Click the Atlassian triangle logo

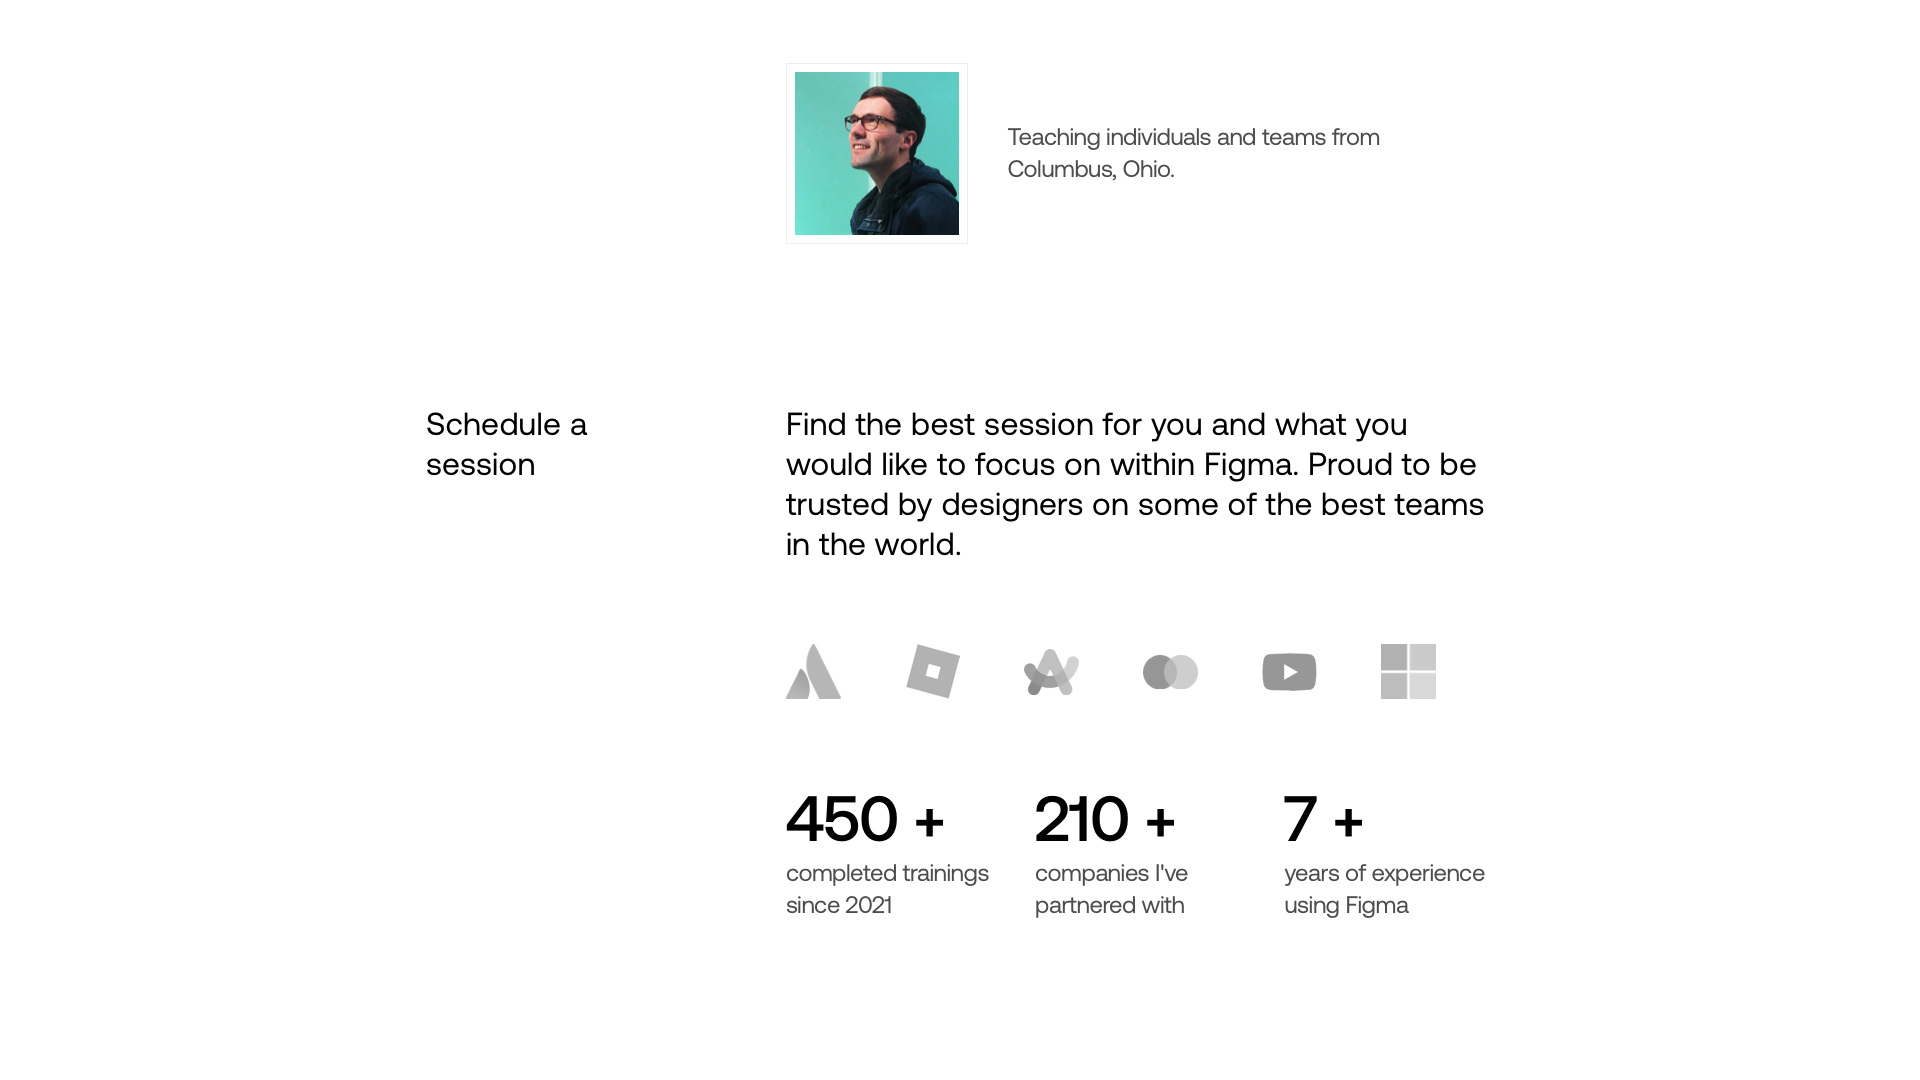click(814, 672)
